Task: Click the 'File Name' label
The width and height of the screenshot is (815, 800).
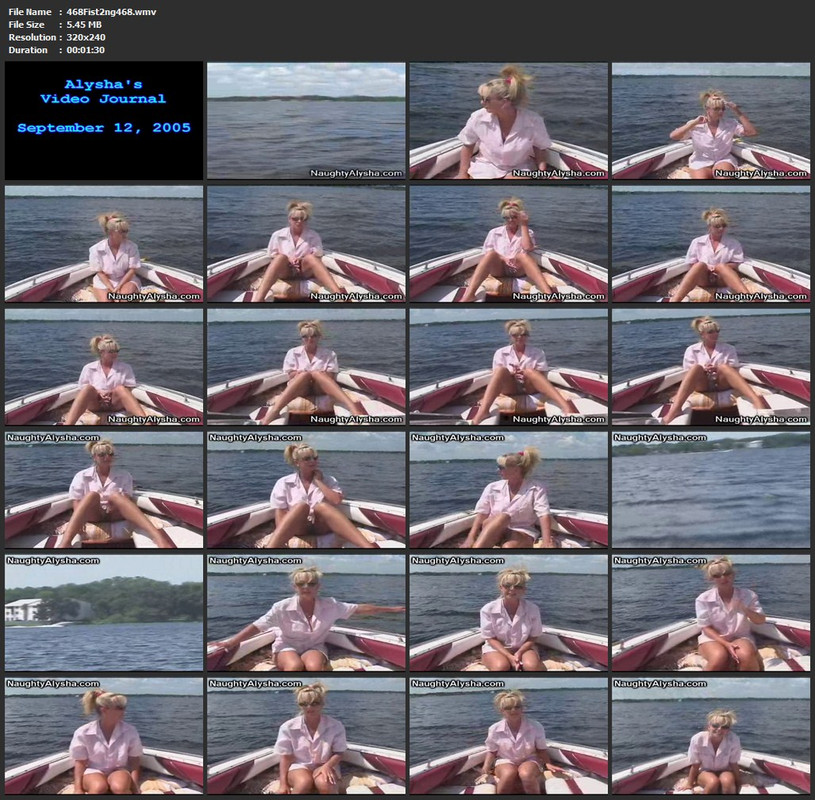Action: [x=30, y=11]
